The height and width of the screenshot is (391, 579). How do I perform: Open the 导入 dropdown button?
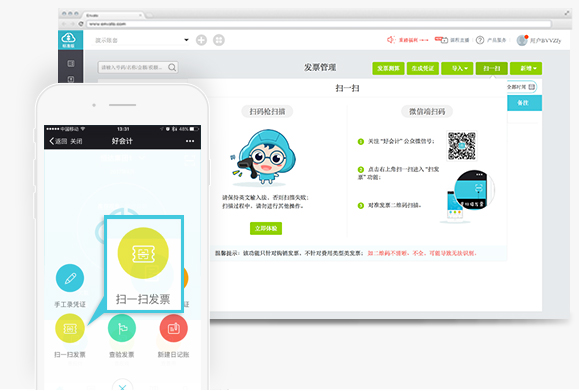coord(457,68)
